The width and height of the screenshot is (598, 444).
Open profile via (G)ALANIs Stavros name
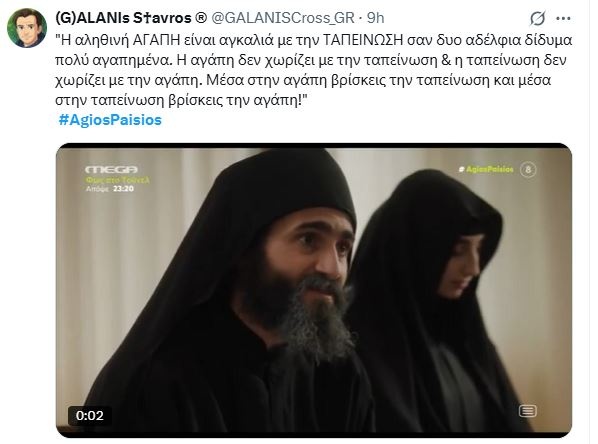[124, 18]
